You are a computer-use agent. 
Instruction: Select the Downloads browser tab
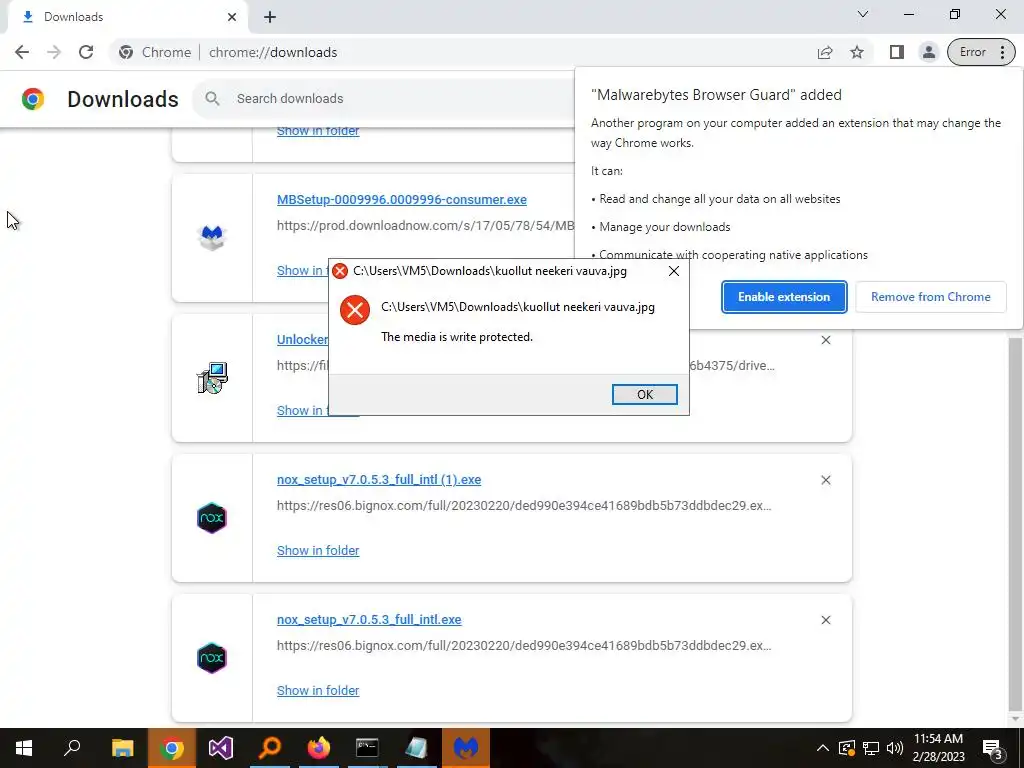click(x=127, y=17)
